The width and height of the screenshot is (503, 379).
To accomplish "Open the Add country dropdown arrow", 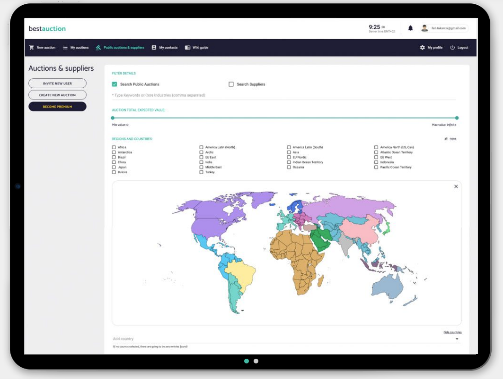I will click(457, 339).
